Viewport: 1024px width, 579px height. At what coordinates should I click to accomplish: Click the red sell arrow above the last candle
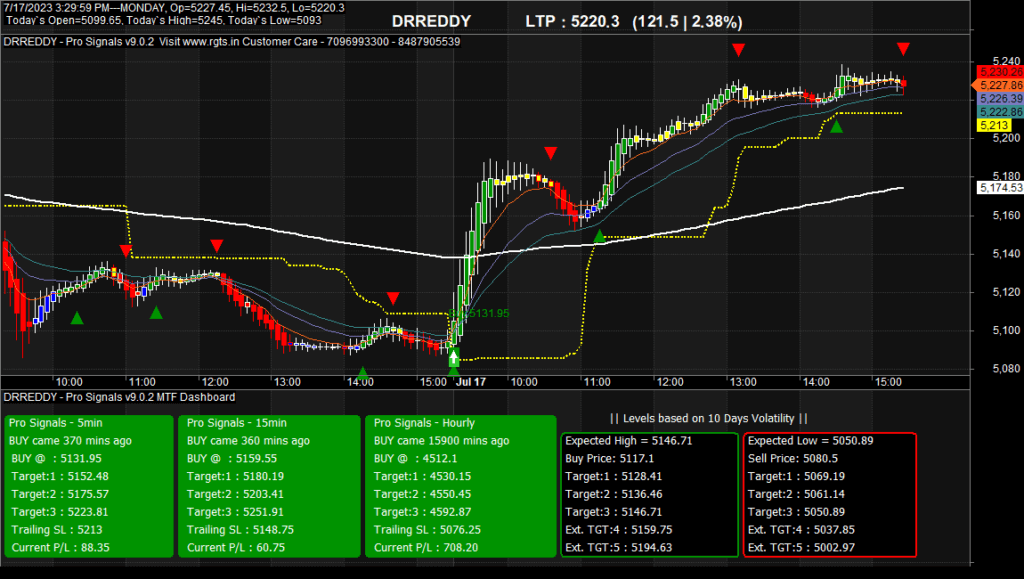click(903, 49)
